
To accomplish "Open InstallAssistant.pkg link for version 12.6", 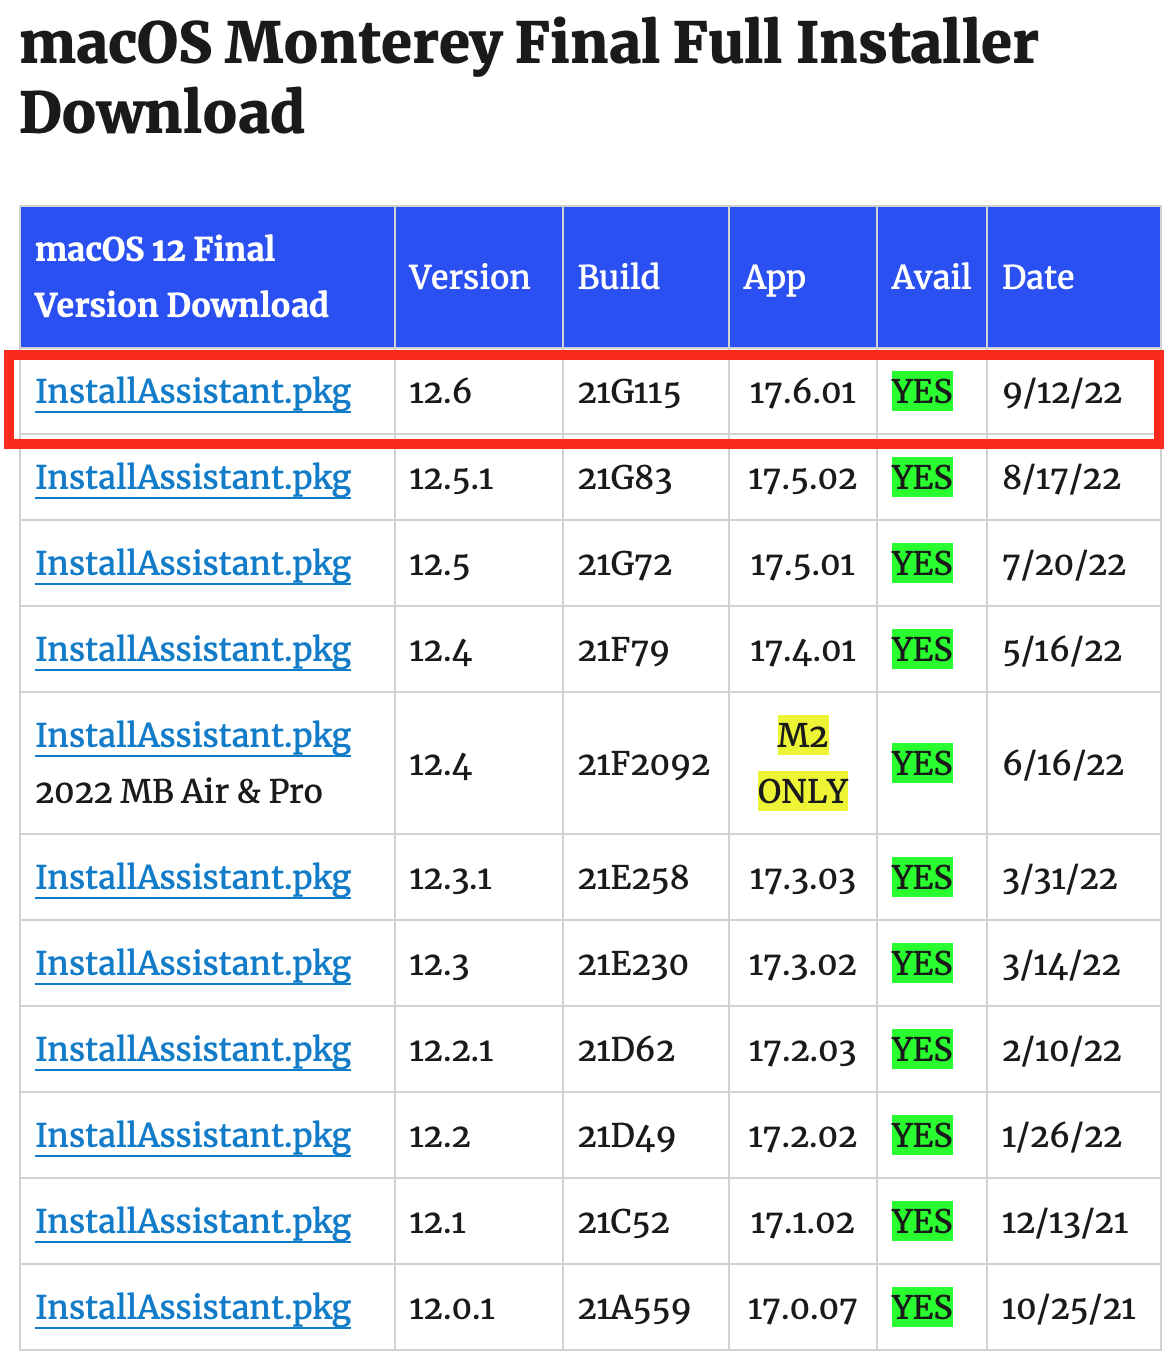I will coord(193,392).
